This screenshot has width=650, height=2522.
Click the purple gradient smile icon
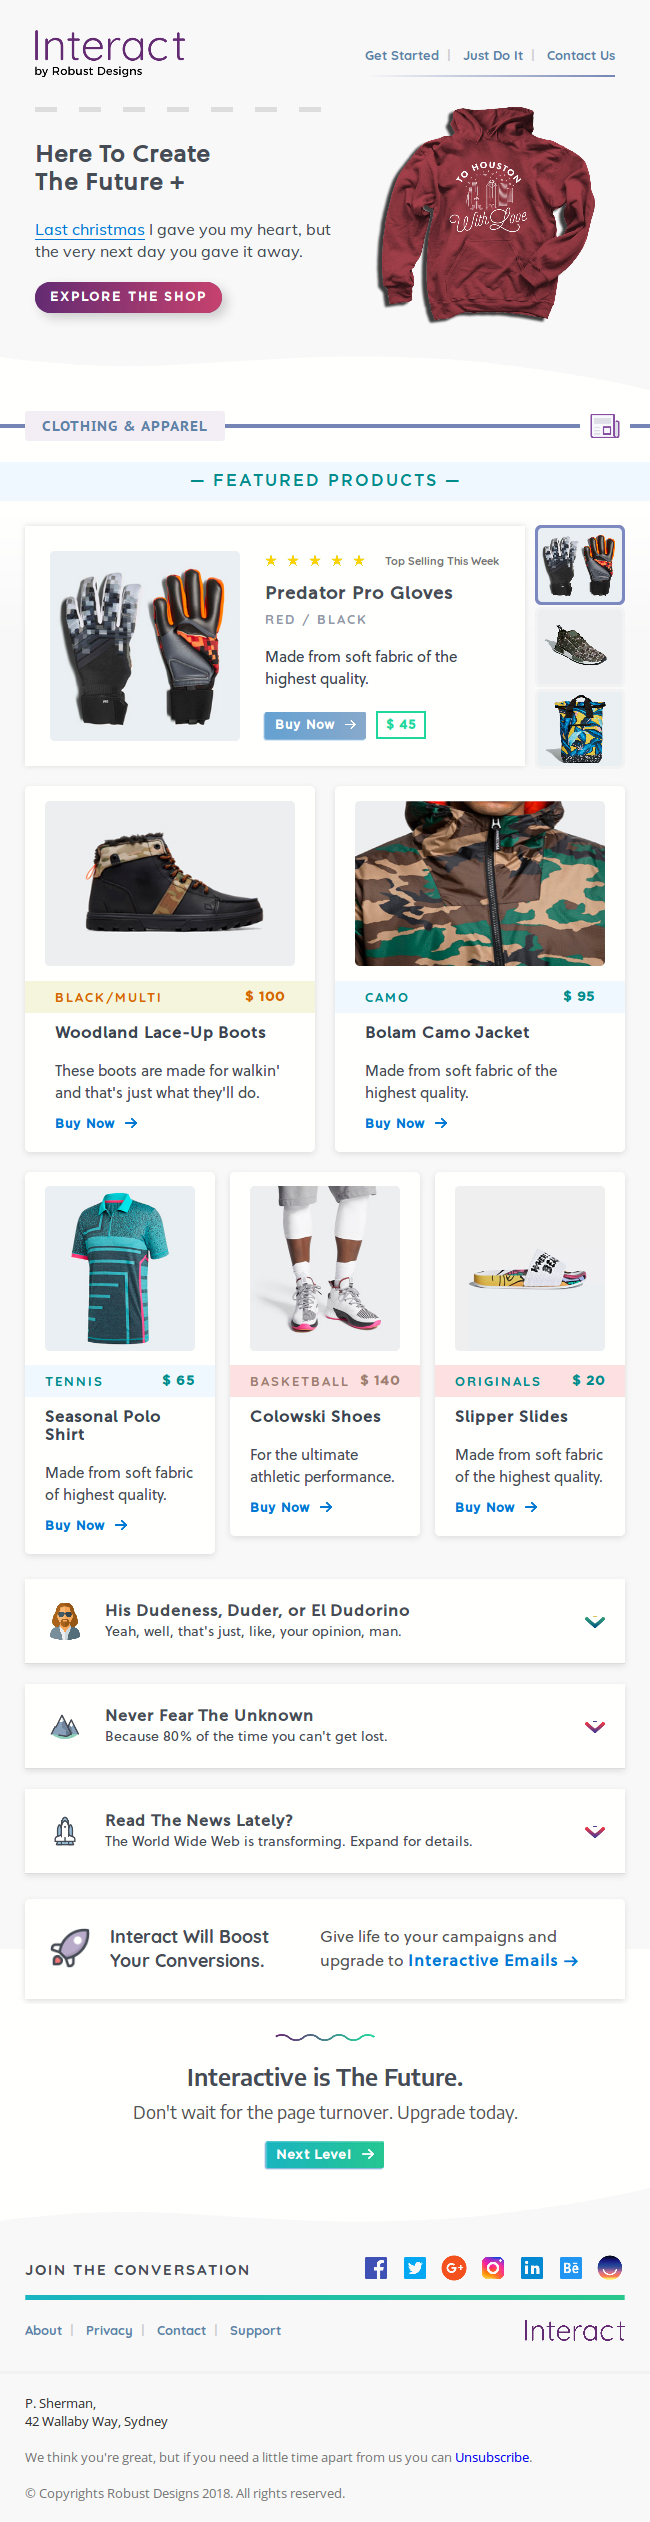point(609,2268)
